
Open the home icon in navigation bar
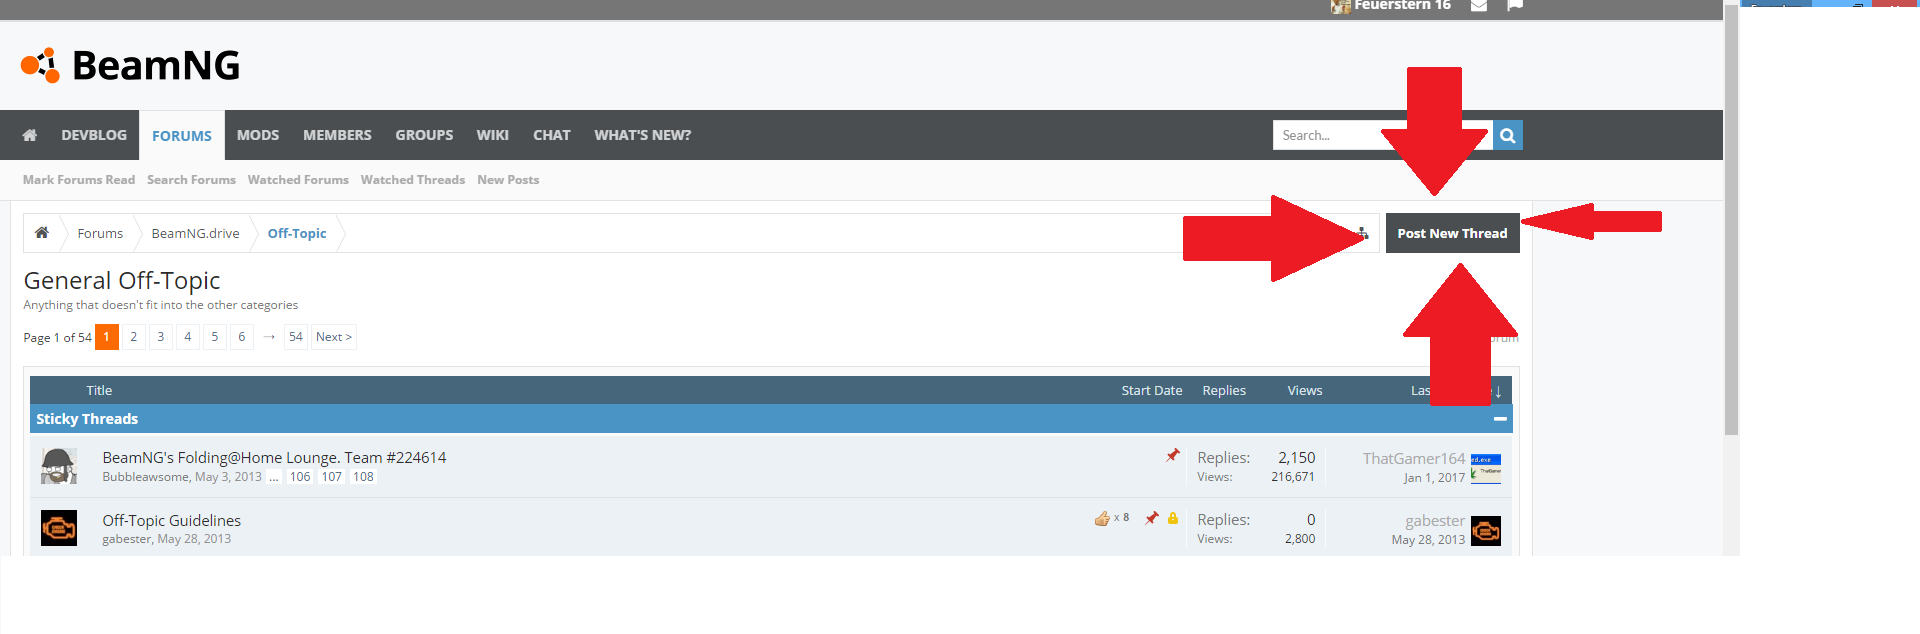(x=30, y=135)
